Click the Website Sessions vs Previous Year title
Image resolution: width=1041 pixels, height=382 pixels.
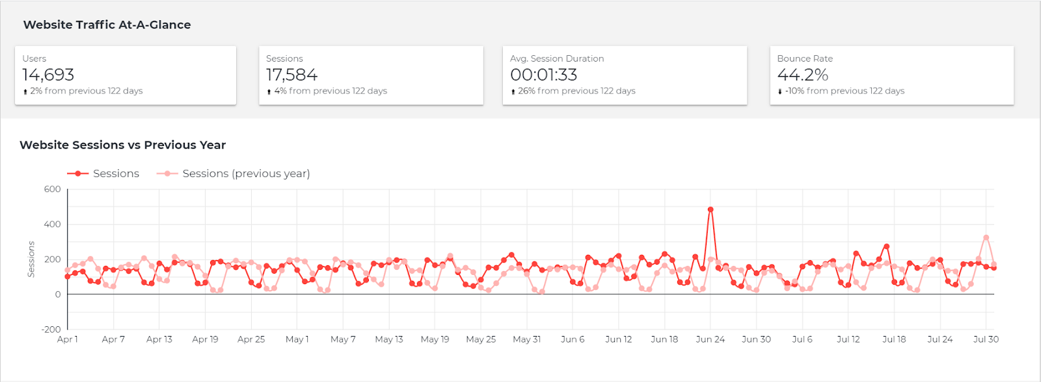tap(123, 144)
